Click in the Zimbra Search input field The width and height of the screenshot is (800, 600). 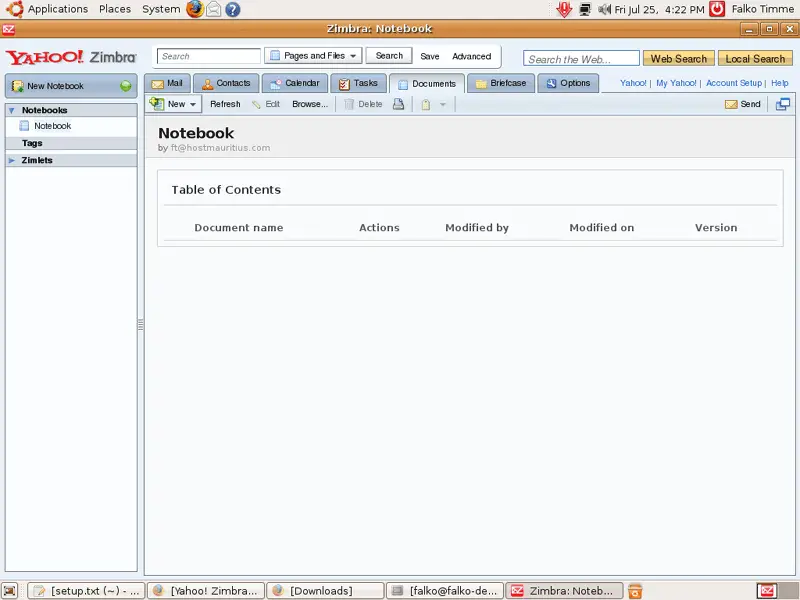pyautogui.click(x=209, y=56)
